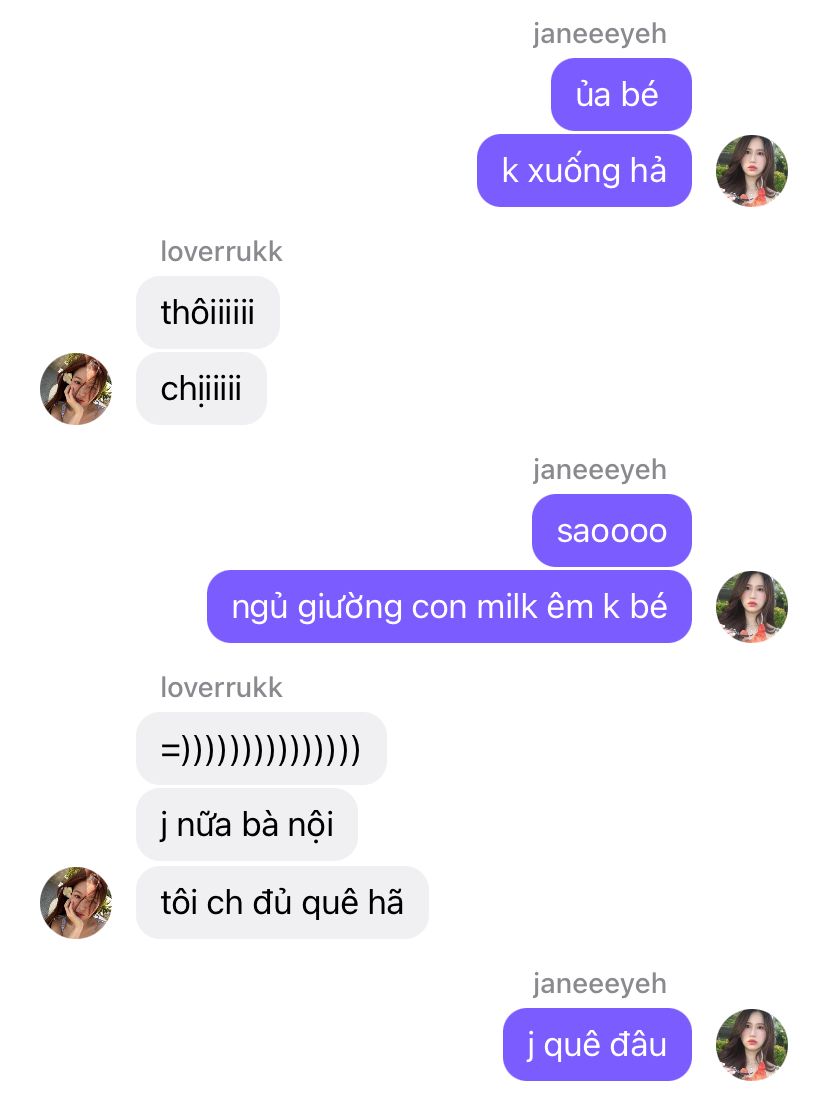Open janeeeyeh username above "j quê đâu"
This screenshot has width=828, height=1119.
click(x=600, y=984)
